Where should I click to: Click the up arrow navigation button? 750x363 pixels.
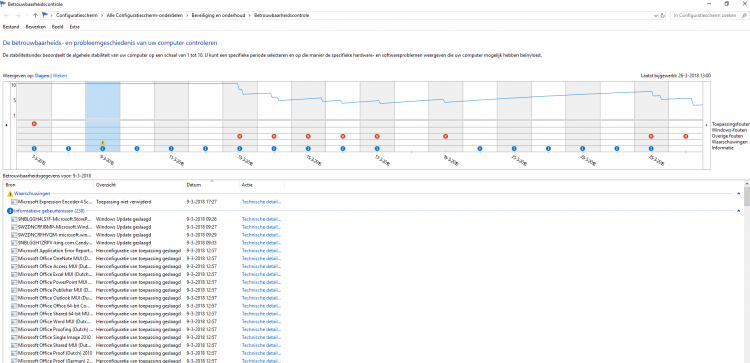click(x=35, y=15)
